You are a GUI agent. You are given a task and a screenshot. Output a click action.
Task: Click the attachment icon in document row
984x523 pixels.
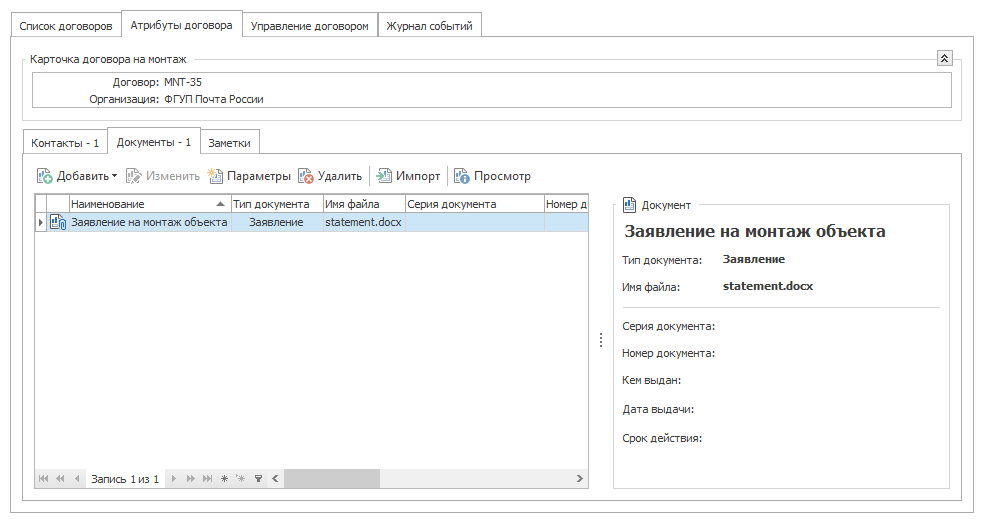point(58,222)
